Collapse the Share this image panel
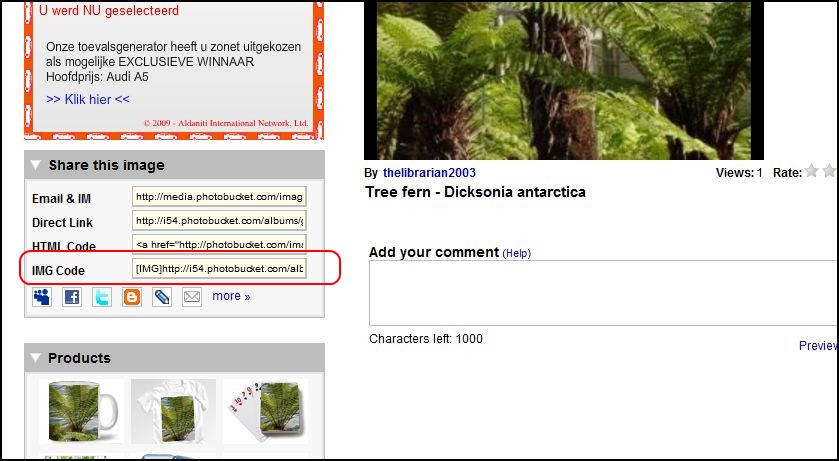Image resolution: width=839 pixels, height=461 pixels. (36, 165)
